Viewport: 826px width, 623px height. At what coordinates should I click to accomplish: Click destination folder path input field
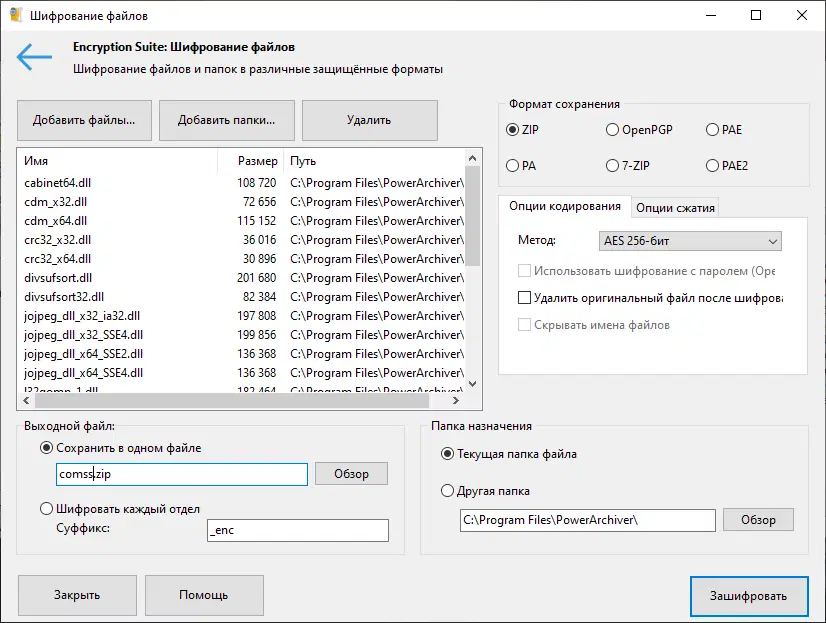click(587, 520)
